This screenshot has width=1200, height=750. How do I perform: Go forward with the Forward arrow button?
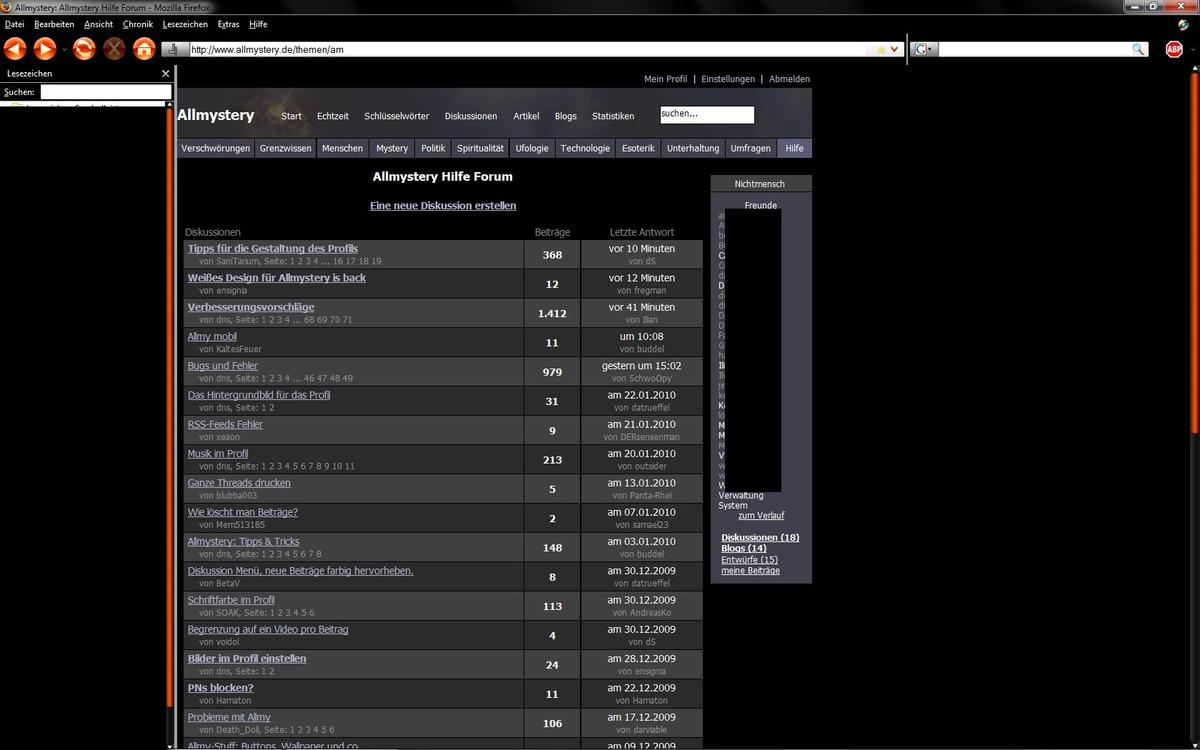[x=45, y=48]
